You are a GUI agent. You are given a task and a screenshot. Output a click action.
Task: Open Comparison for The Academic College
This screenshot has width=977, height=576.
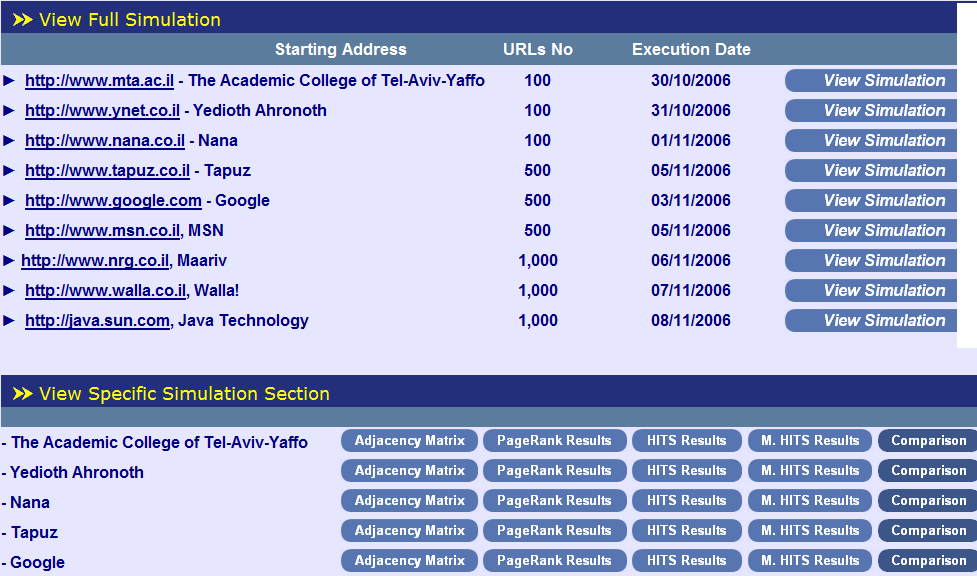[928, 441]
